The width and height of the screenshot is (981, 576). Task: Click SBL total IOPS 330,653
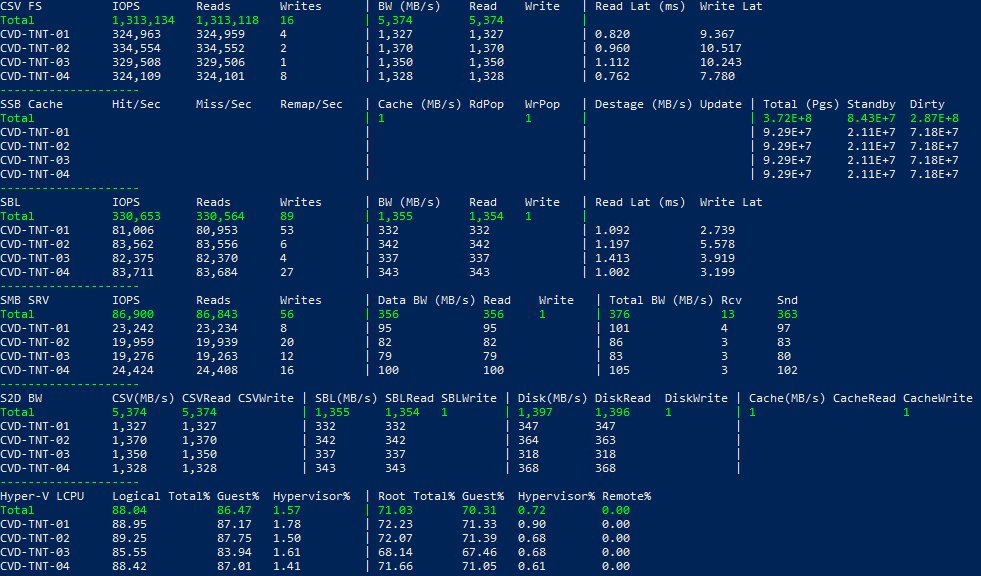pos(136,216)
